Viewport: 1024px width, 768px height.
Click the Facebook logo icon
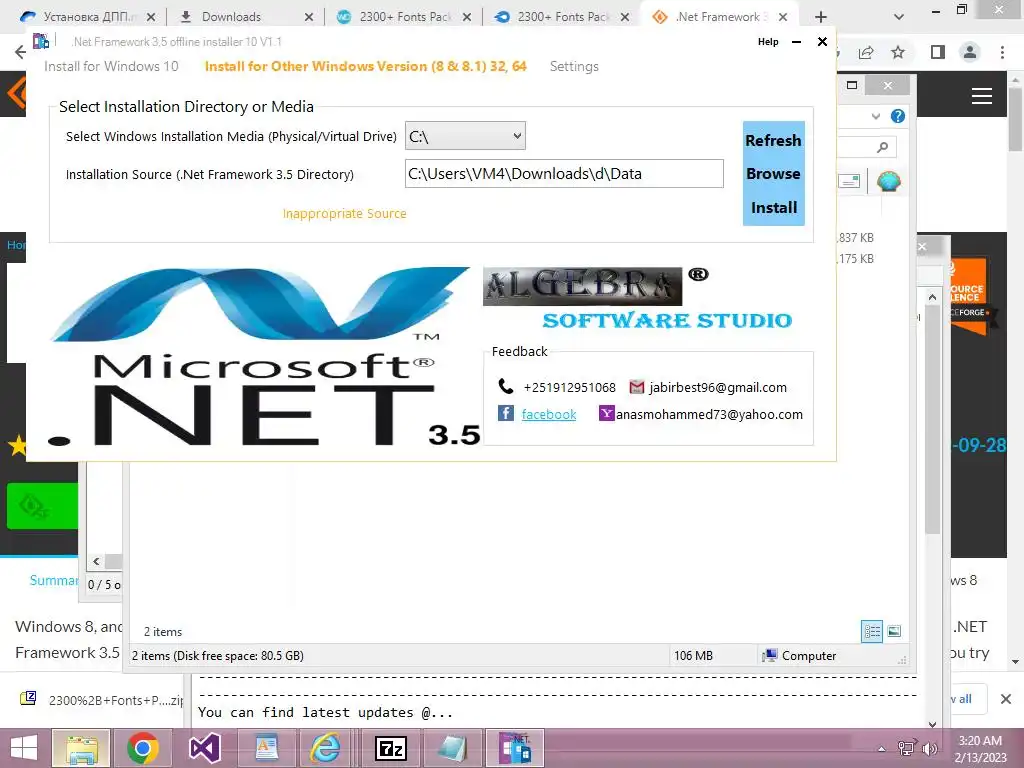coord(505,413)
